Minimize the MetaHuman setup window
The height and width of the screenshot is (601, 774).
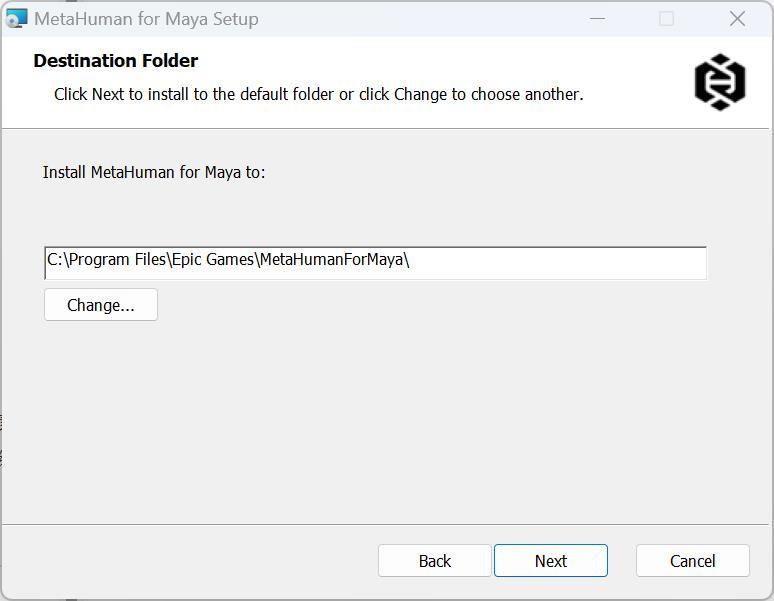(598, 19)
